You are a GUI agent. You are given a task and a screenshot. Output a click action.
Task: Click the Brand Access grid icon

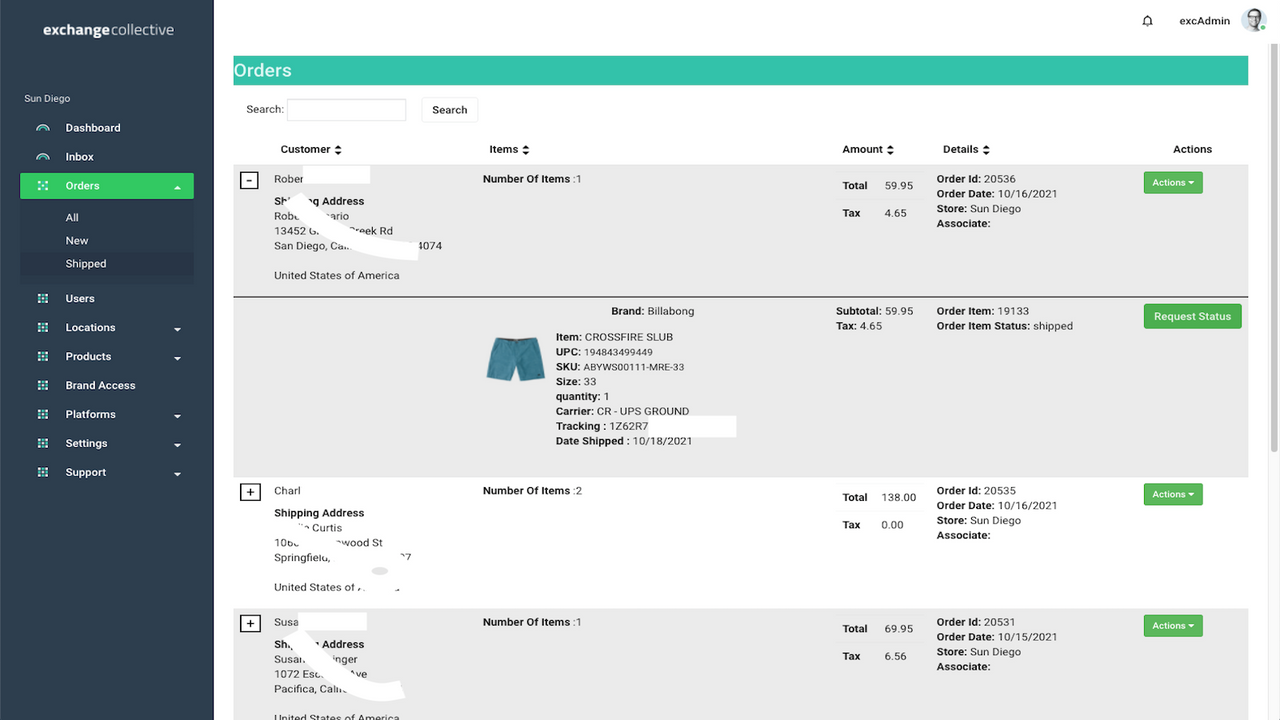(43, 386)
